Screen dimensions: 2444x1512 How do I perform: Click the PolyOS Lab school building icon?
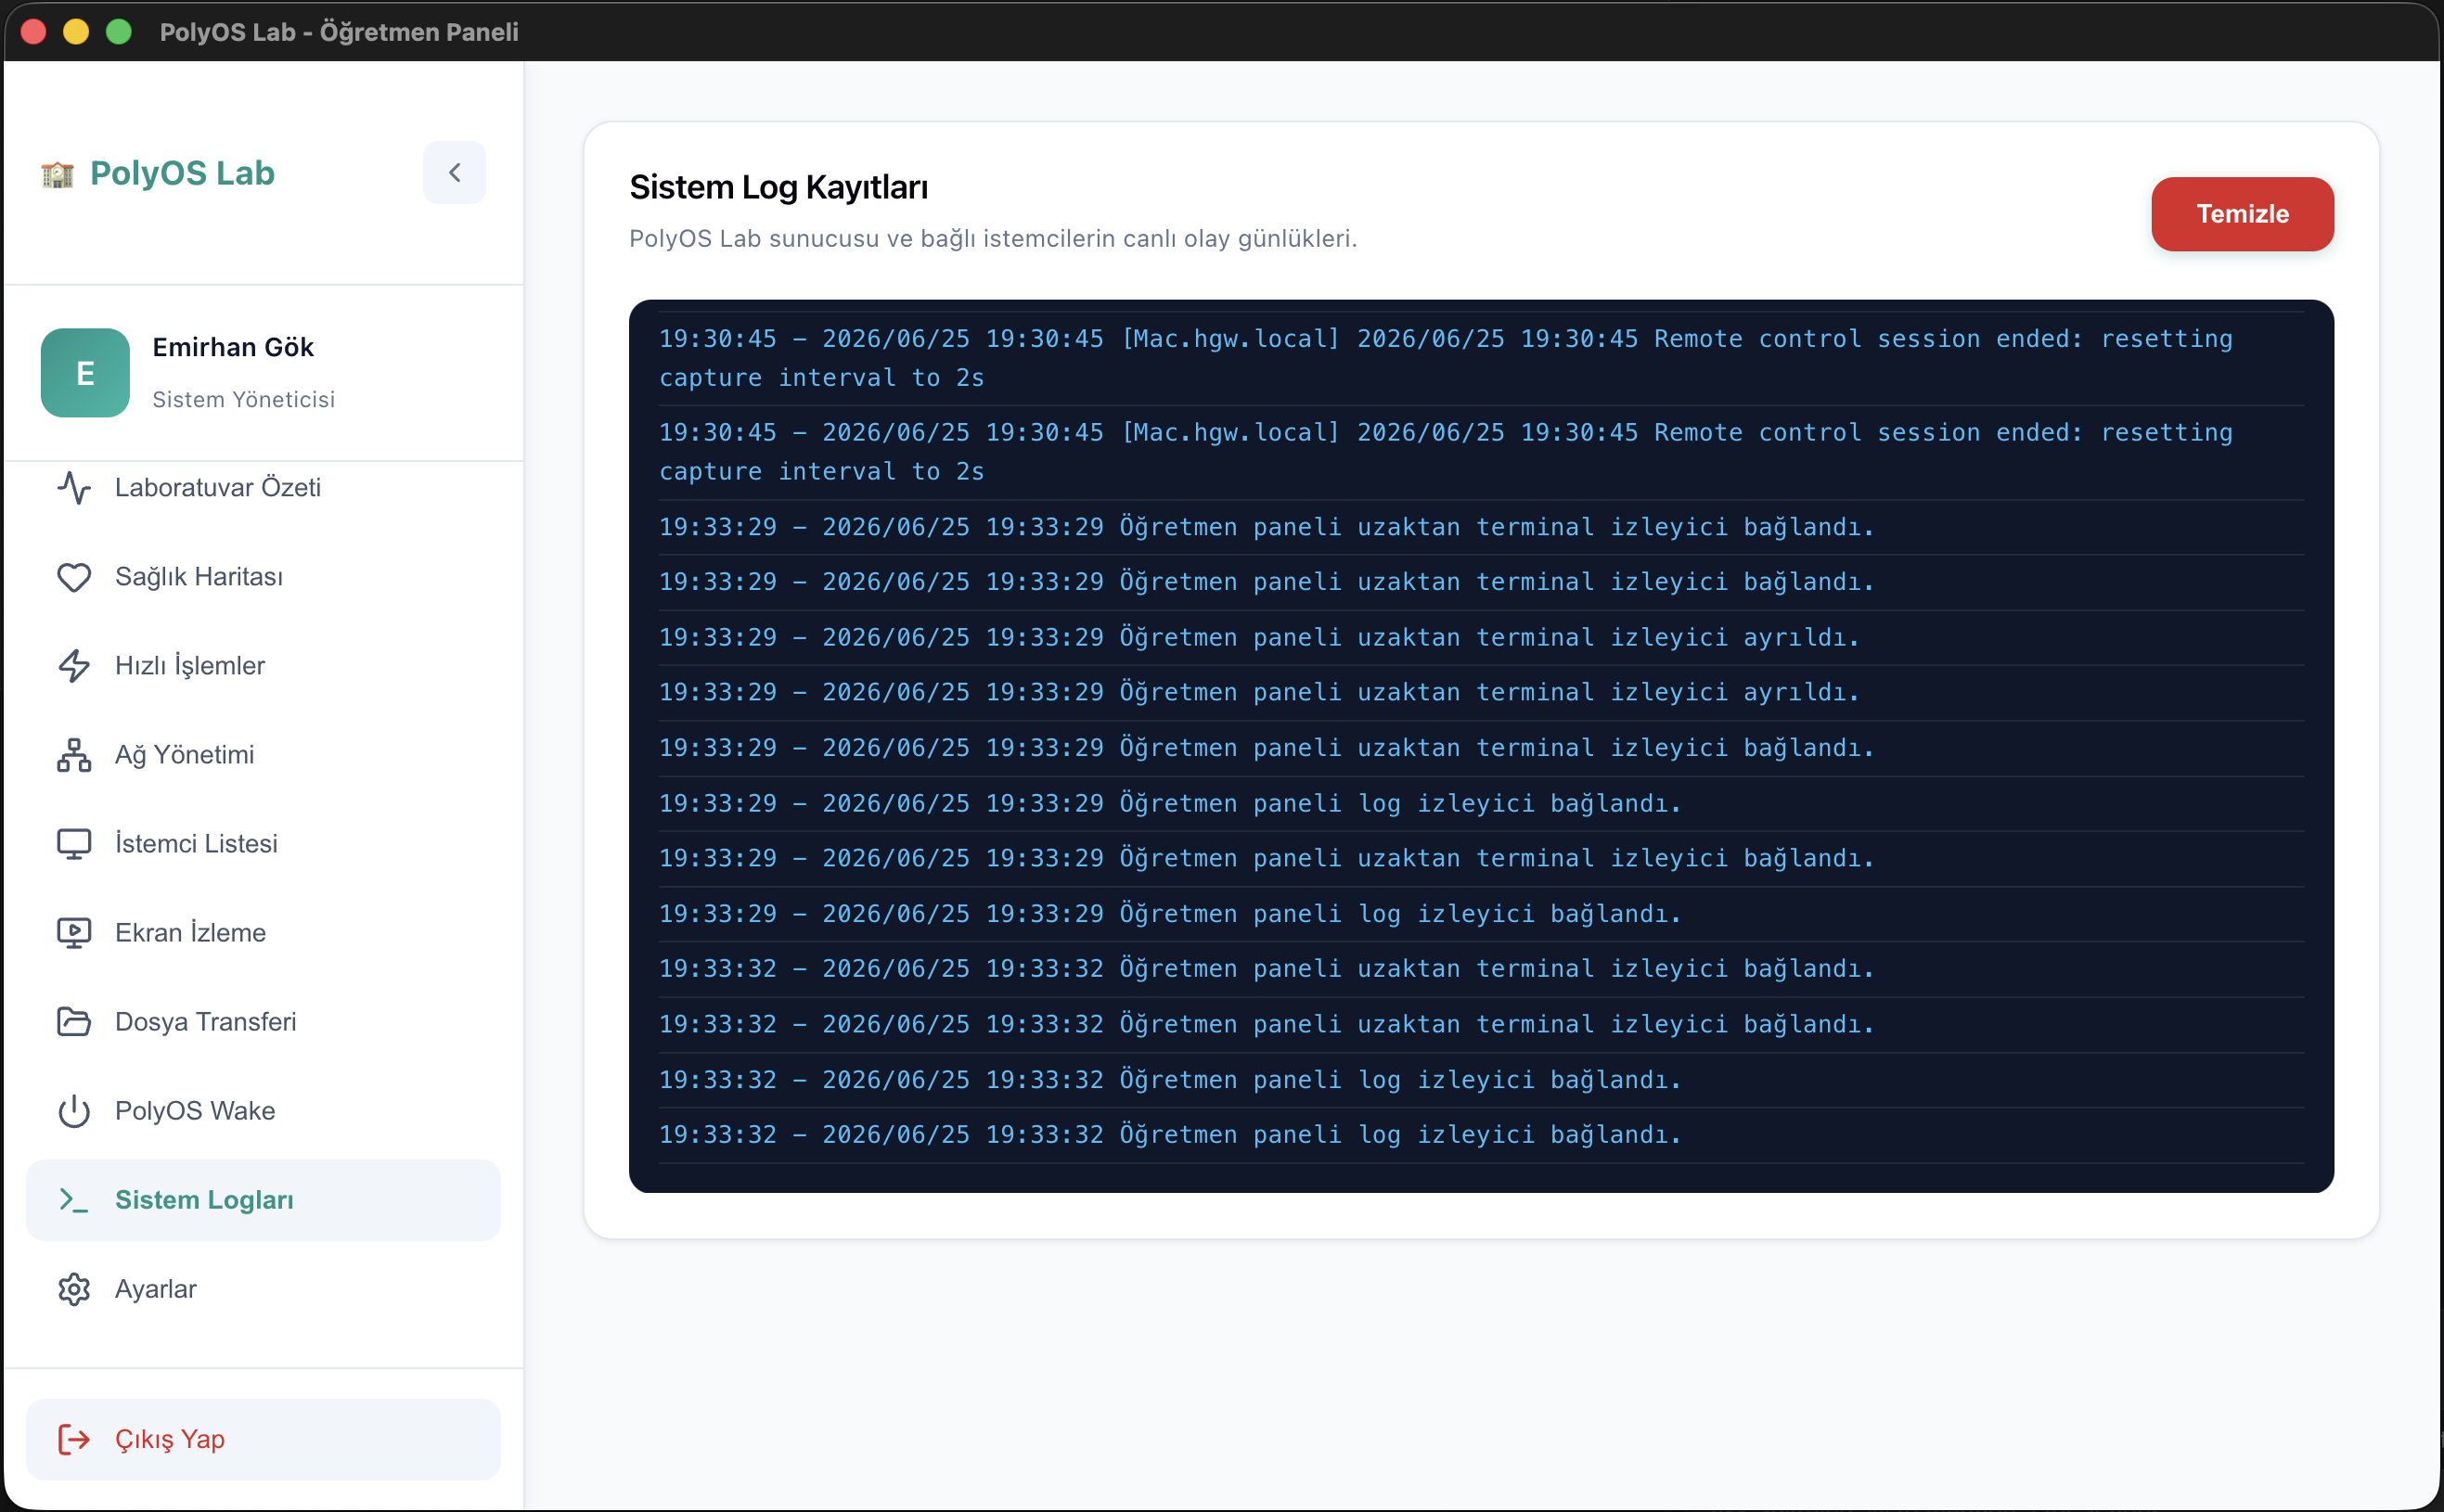coord(58,175)
